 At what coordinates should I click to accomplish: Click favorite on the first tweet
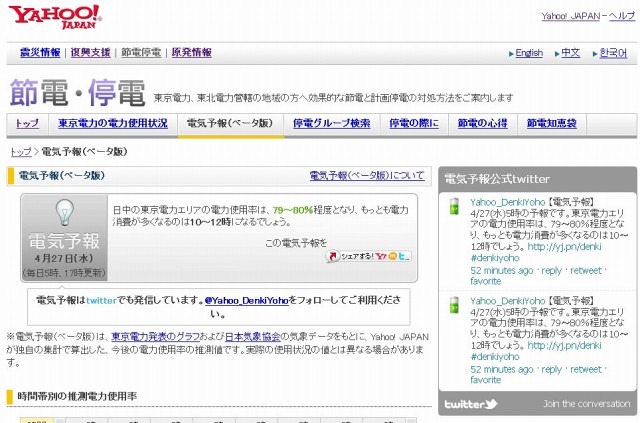(x=485, y=281)
